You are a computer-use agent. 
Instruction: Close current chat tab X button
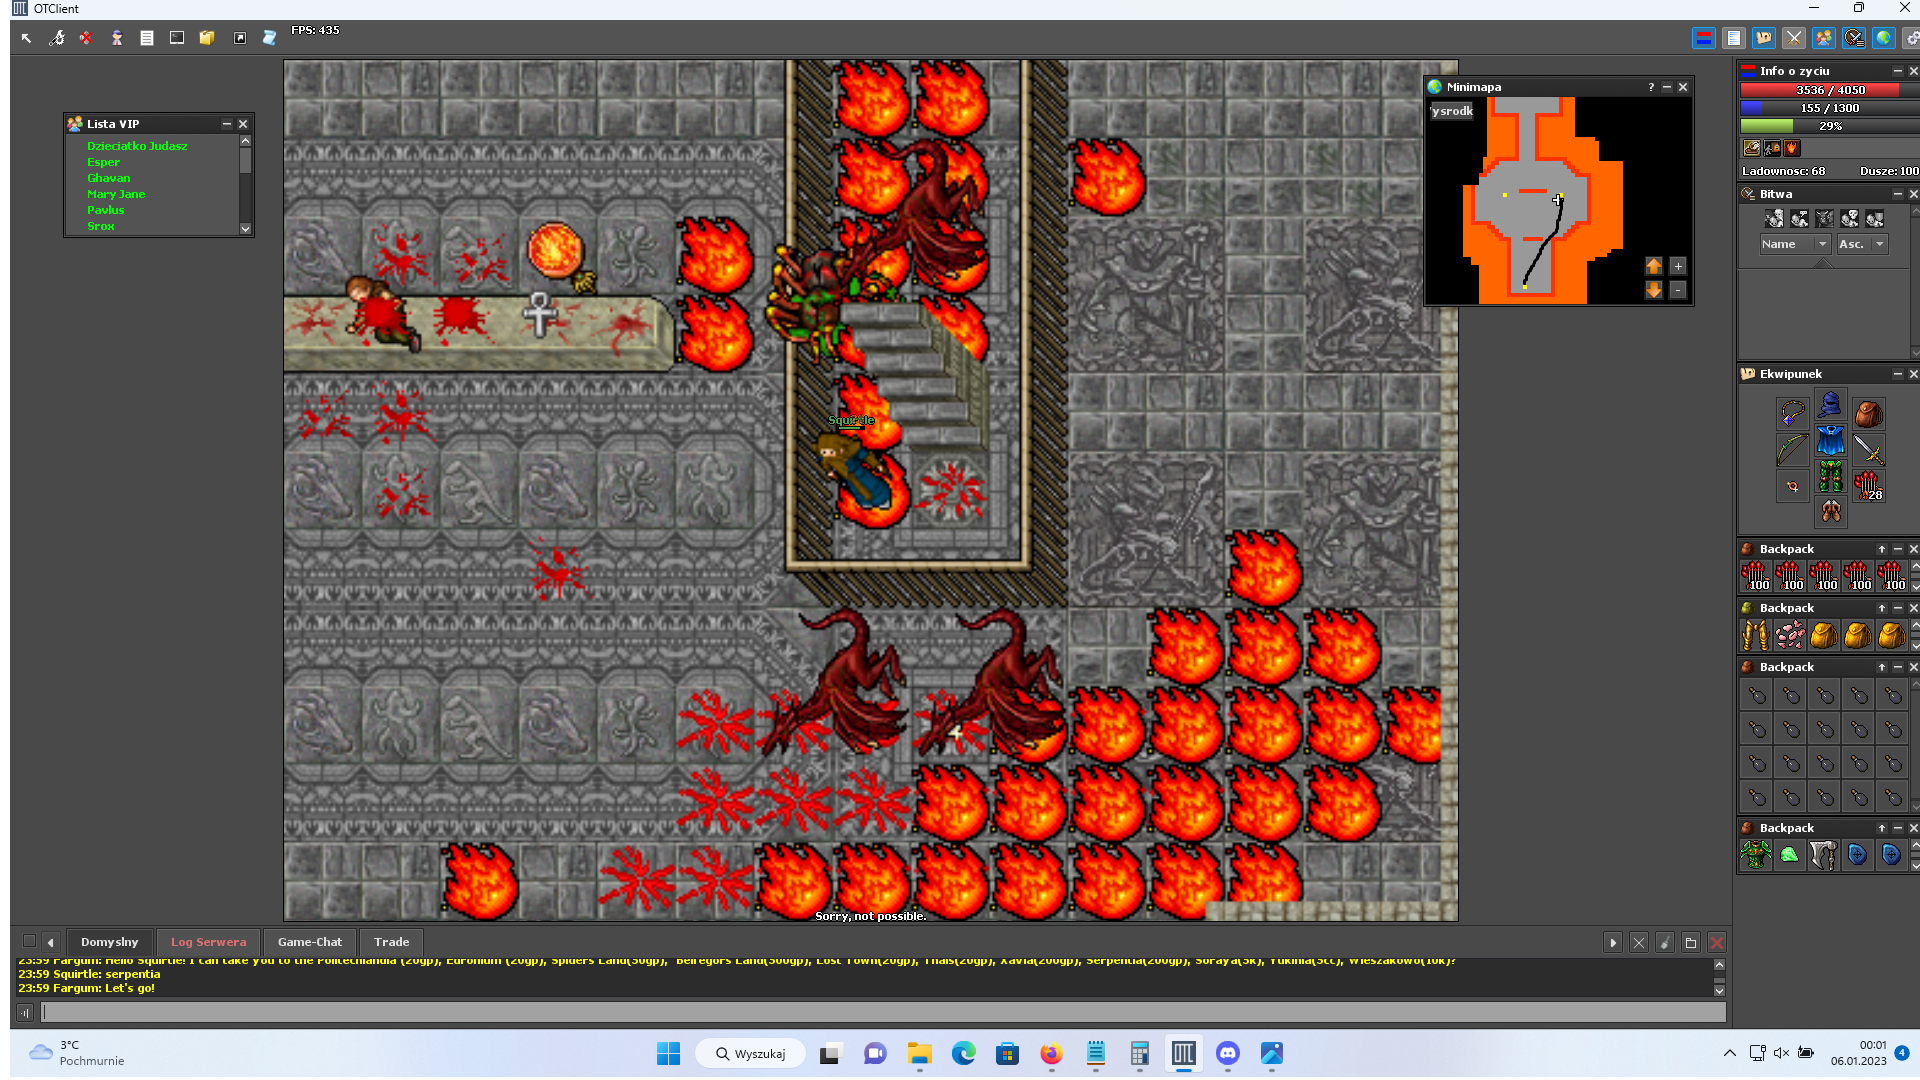1639,942
